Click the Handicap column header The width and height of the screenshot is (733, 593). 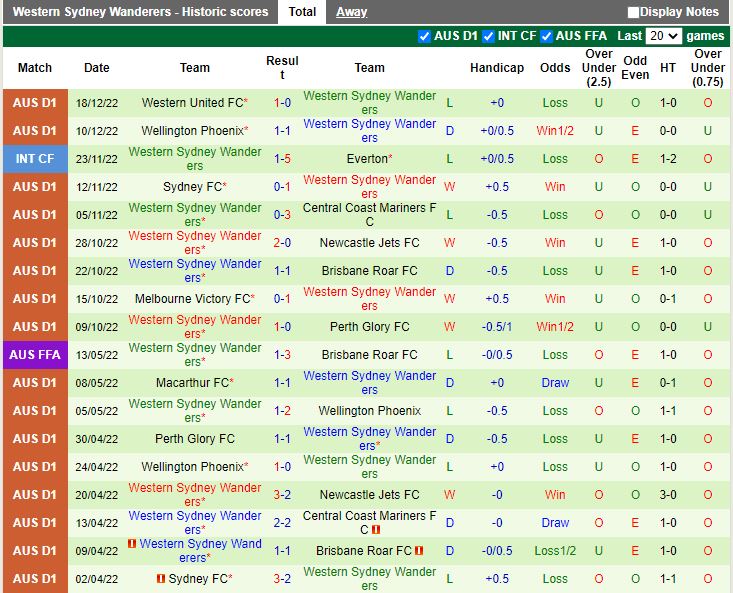point(497,68)
